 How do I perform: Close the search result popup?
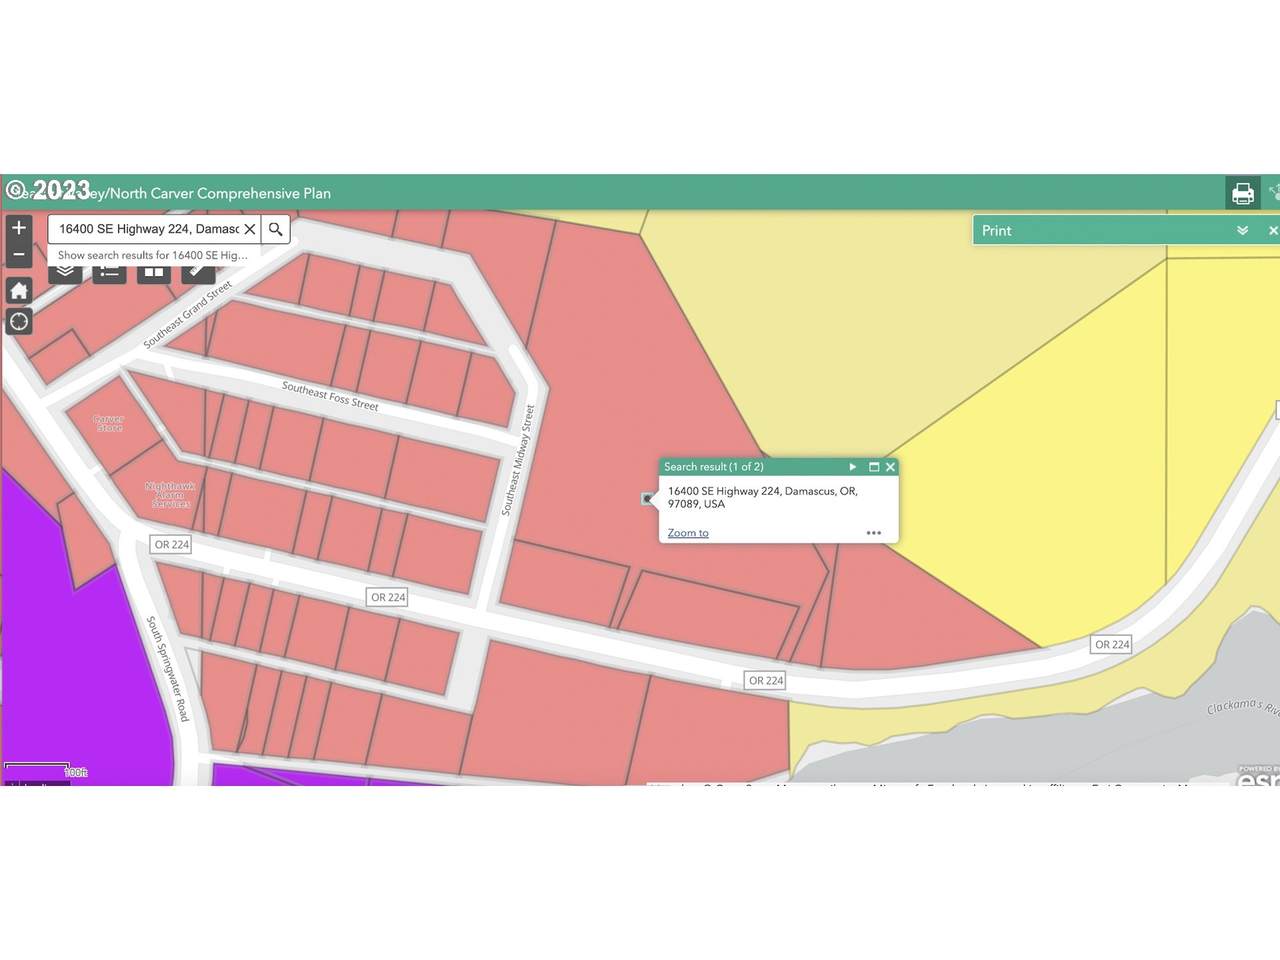tap(890, 467)
